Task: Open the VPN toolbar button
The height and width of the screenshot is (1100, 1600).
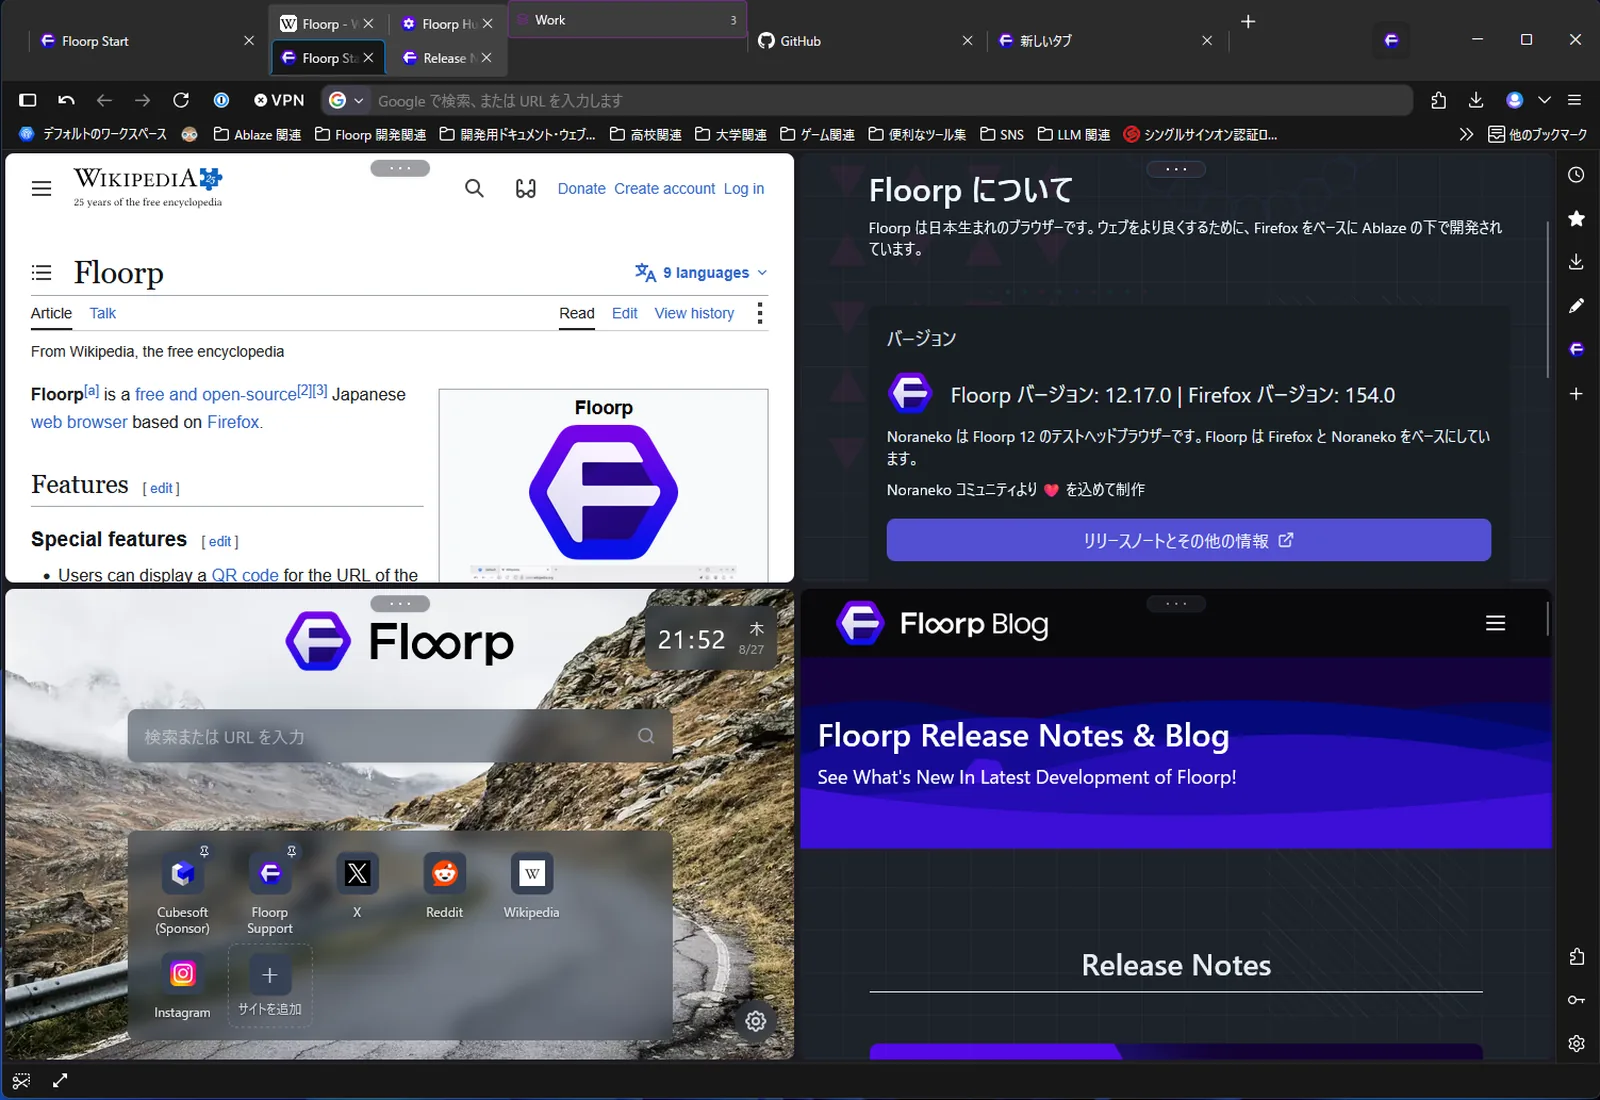Action: pyautogui.click(x=279, y=100)
